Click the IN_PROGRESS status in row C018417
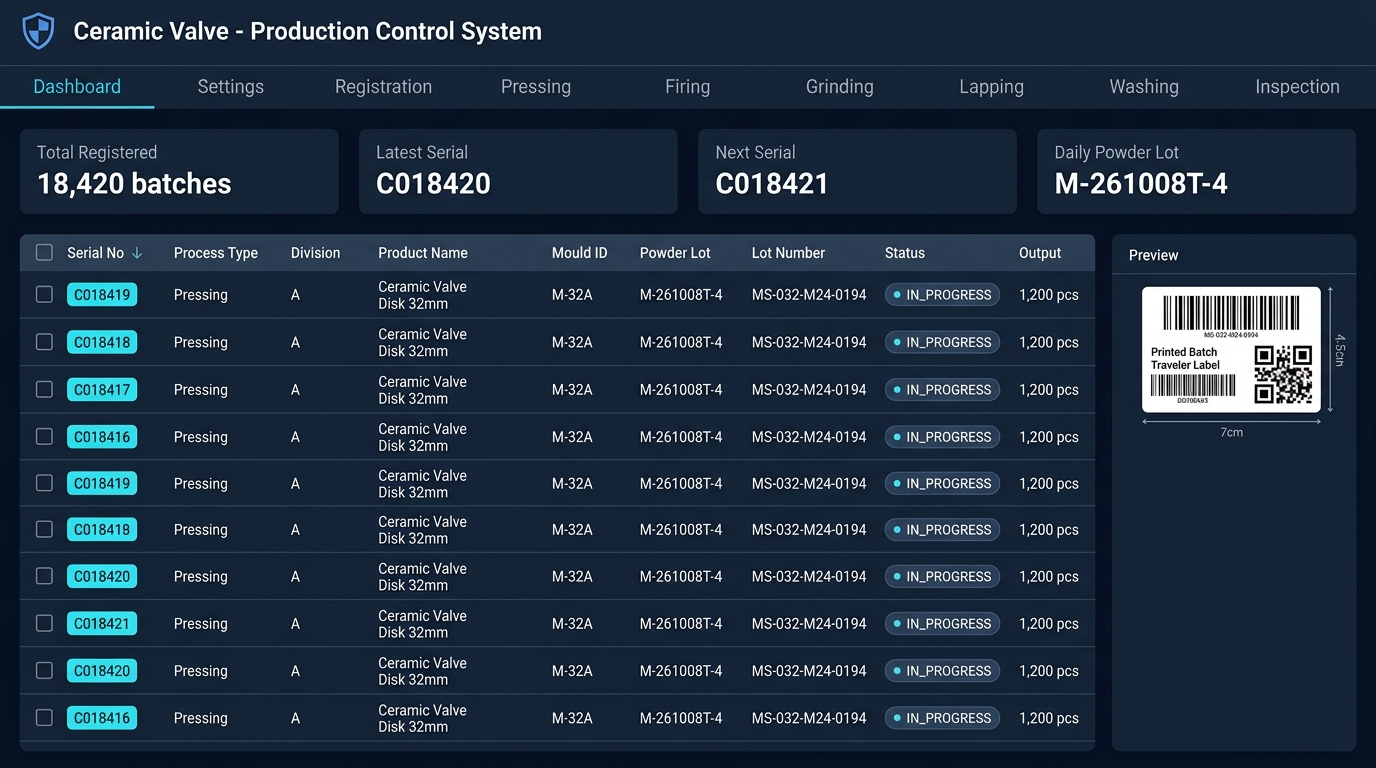 tap(942, 390)
